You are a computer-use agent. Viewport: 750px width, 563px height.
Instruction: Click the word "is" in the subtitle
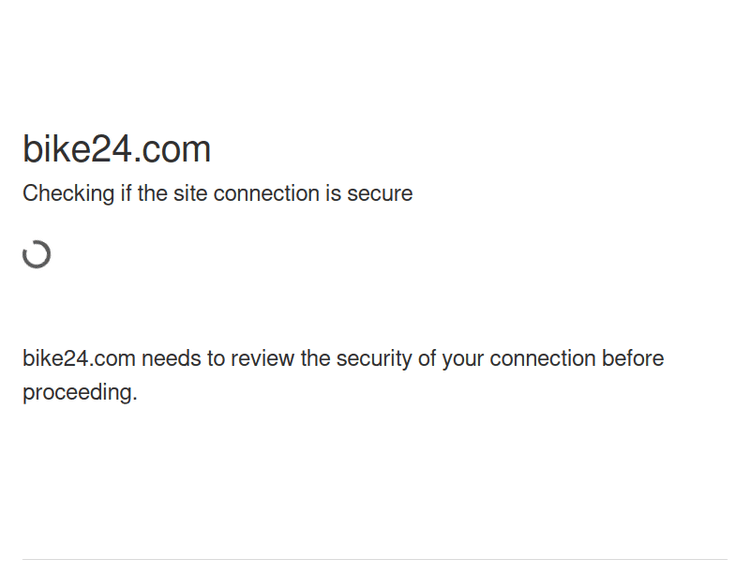tap(333, 194)
